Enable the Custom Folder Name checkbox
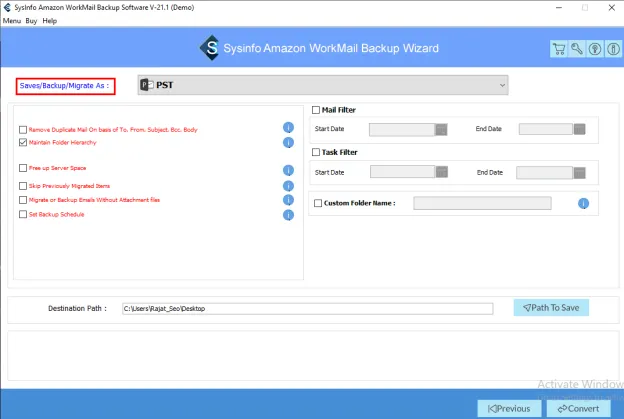The width and height of the screenshot is (624, 419). [318, 204]
